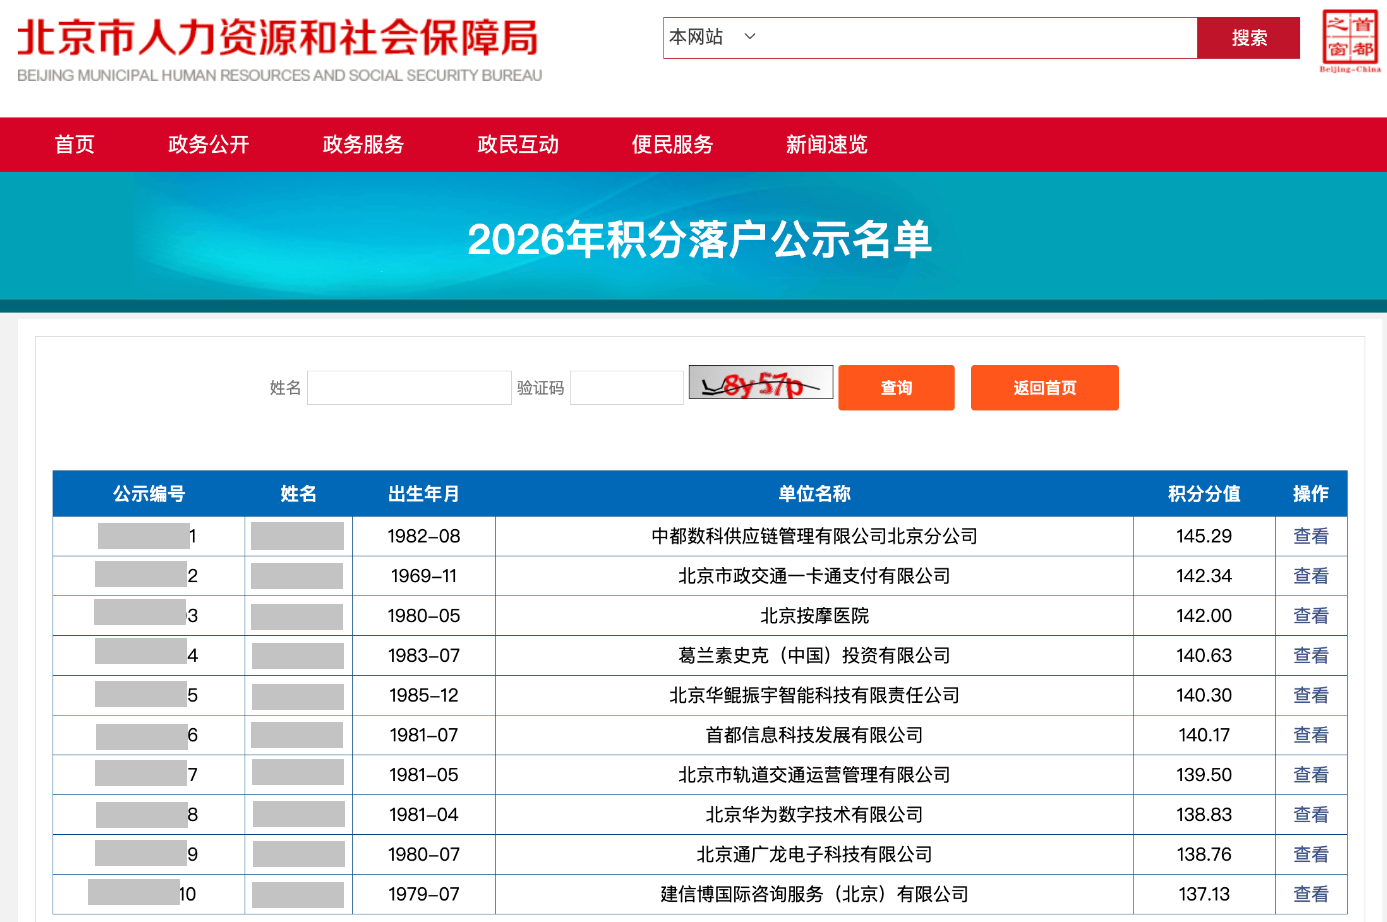
Task: Click the page title 2026年积分落户公示名单
Action: [x=700, y=239]
